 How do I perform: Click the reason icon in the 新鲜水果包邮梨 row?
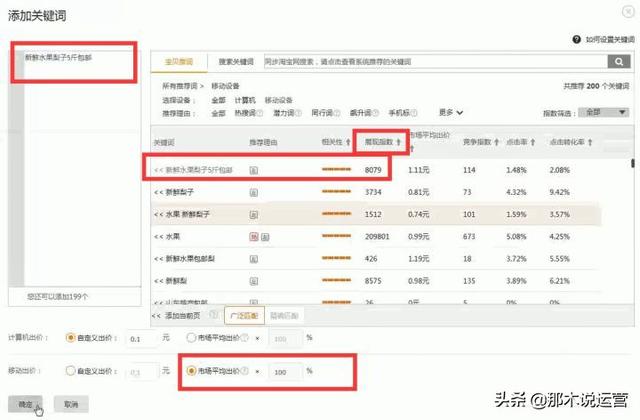point(253,259)
